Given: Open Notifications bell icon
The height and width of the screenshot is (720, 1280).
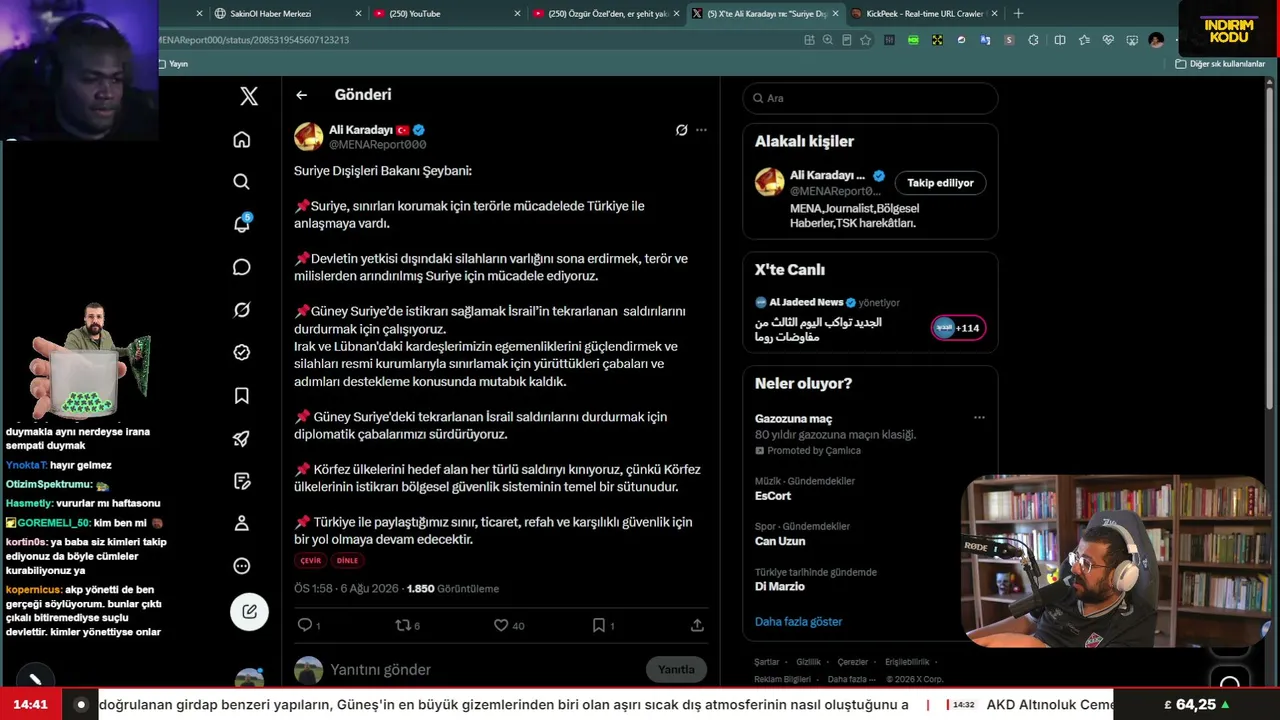Looking at the screenshot, I should [x=242, y=224].
